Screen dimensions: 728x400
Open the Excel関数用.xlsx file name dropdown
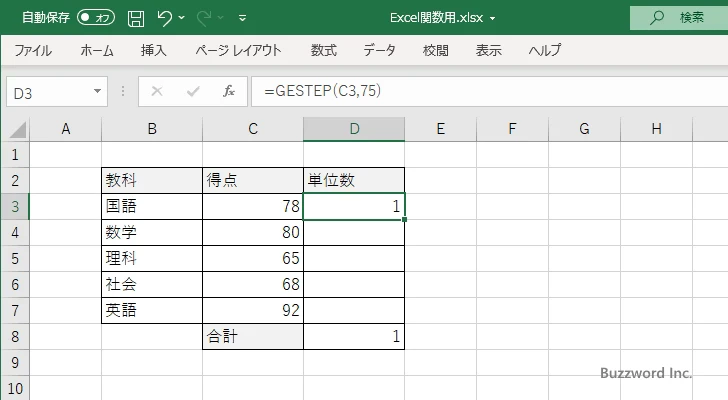point(492,19)
